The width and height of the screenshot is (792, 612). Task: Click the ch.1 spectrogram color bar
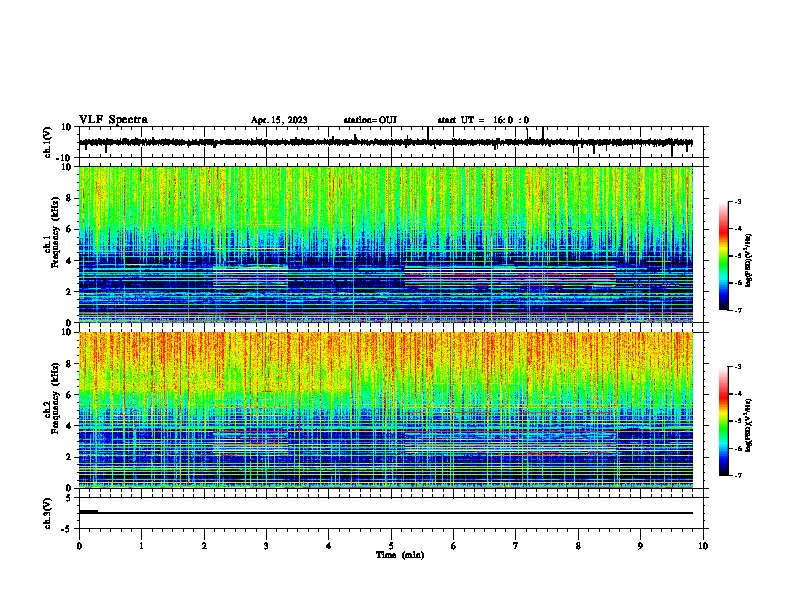[724, 256]
